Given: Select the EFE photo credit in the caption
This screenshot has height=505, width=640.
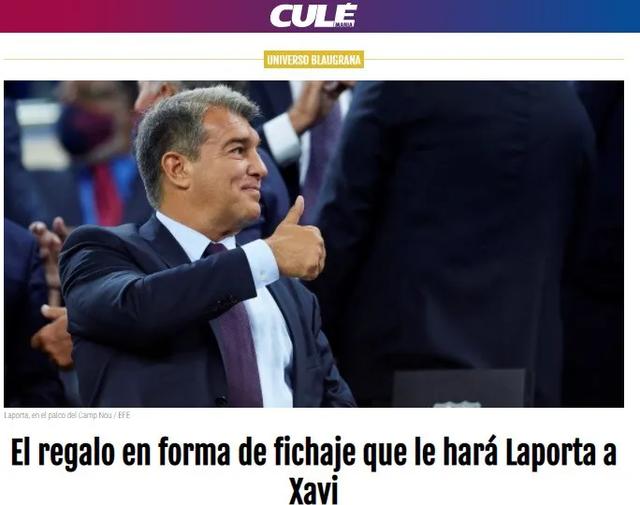Looking at the screenshot, I should point(124,416).
